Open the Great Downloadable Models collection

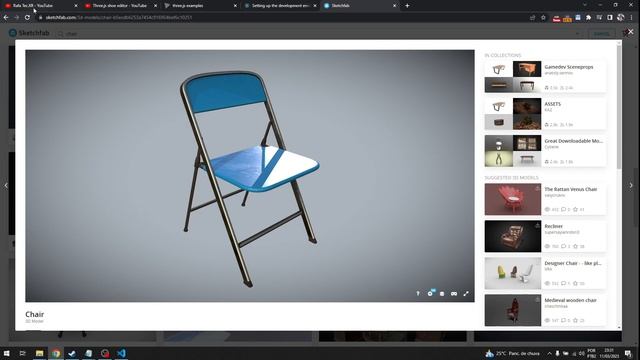point(573,141)
